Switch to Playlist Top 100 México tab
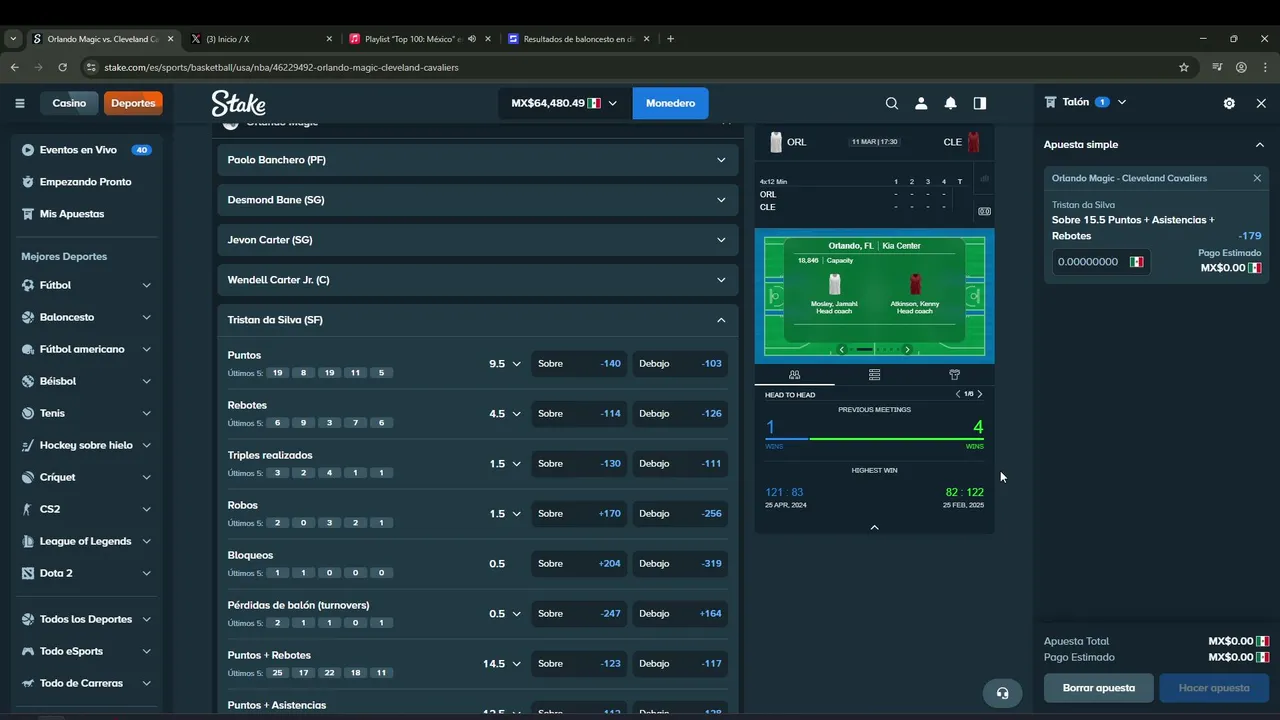The width and height of the screenshot is (1280, 720). click(x=420, y=39)
